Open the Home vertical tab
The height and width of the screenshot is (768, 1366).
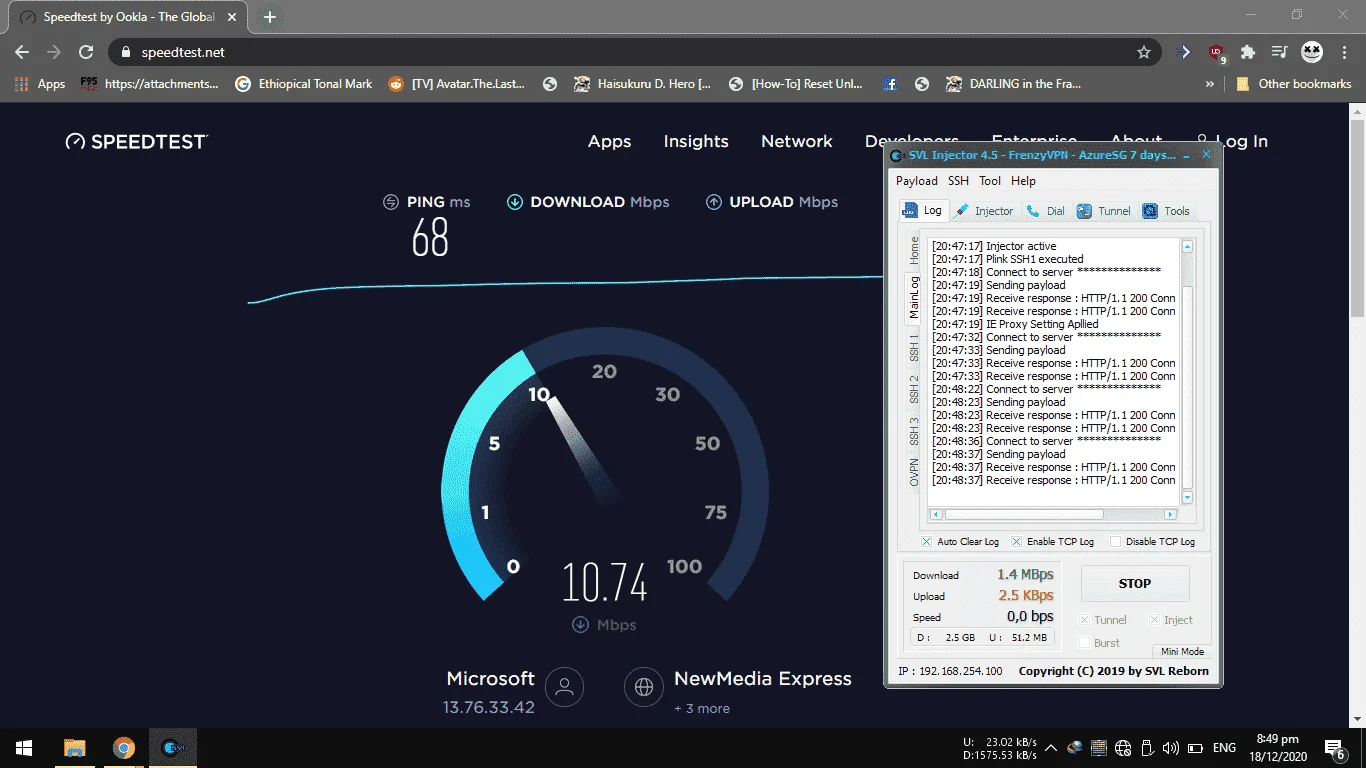pos(914,251)
